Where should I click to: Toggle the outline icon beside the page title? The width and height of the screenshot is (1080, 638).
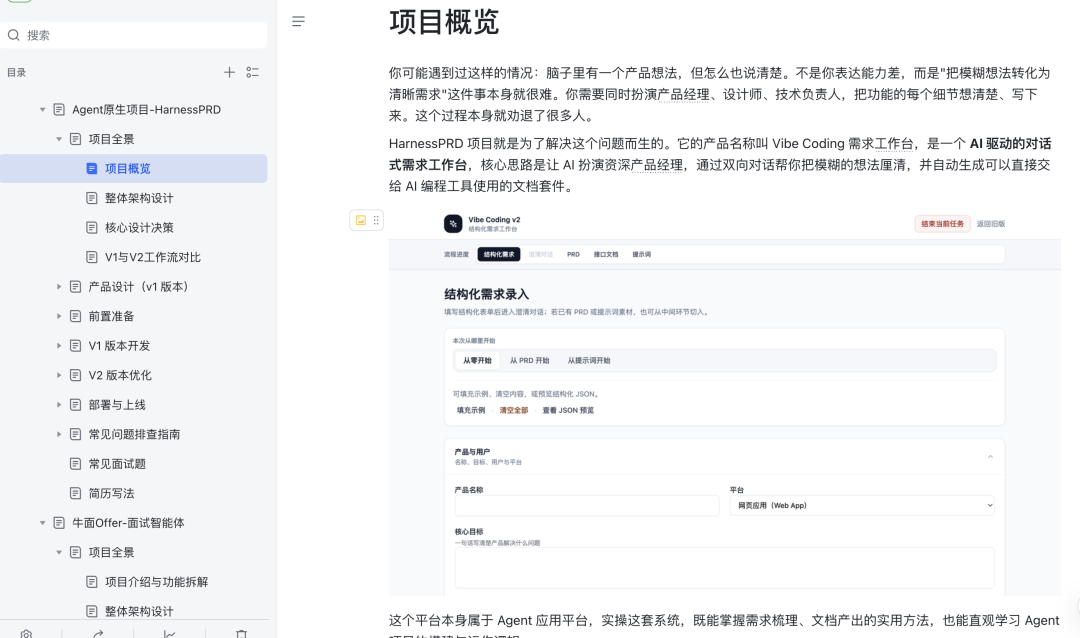coord(298,21)
